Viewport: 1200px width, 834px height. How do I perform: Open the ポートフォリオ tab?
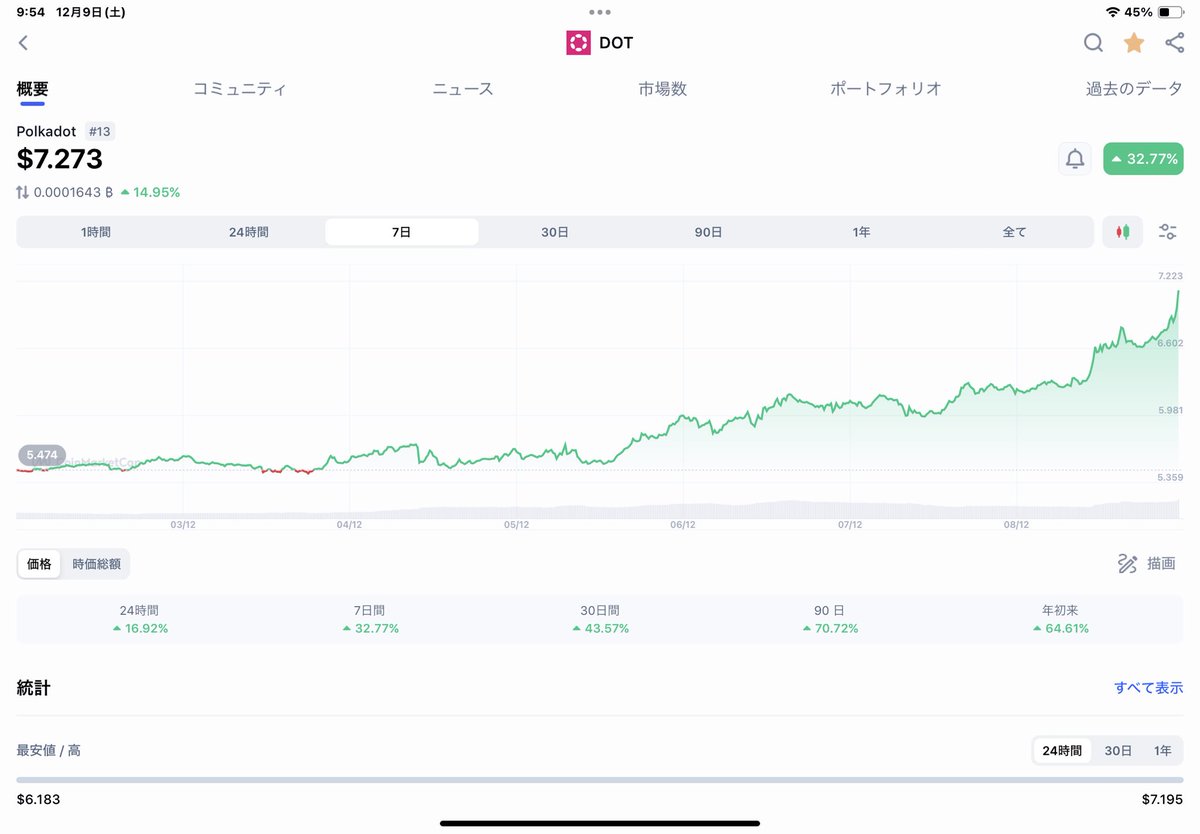click(x=886, y=89)
